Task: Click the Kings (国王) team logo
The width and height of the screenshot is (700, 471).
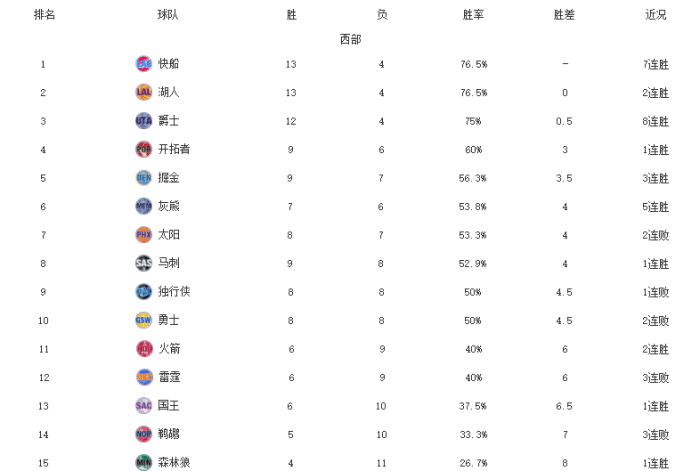Action: tap(144, 406)
